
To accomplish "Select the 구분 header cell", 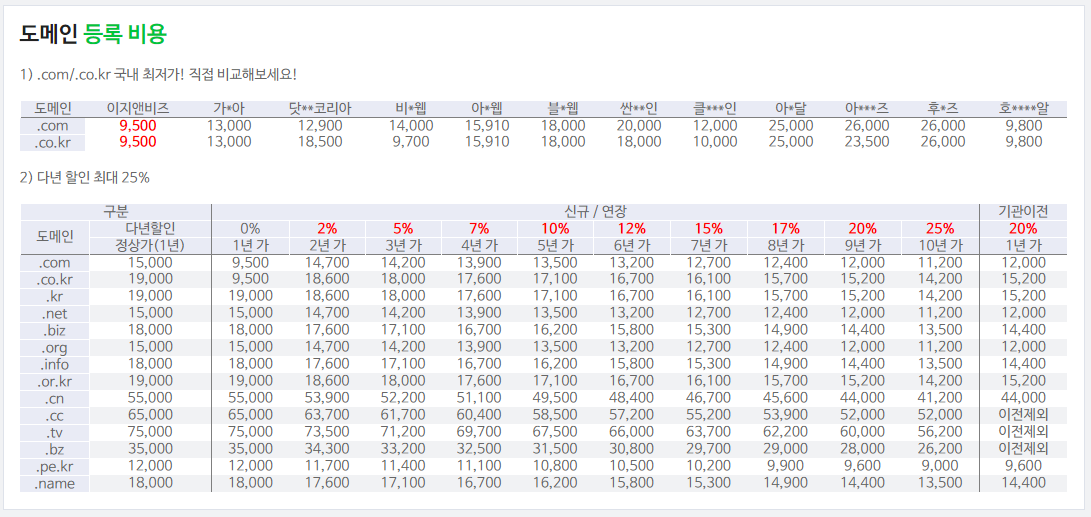I will [116, 212].
